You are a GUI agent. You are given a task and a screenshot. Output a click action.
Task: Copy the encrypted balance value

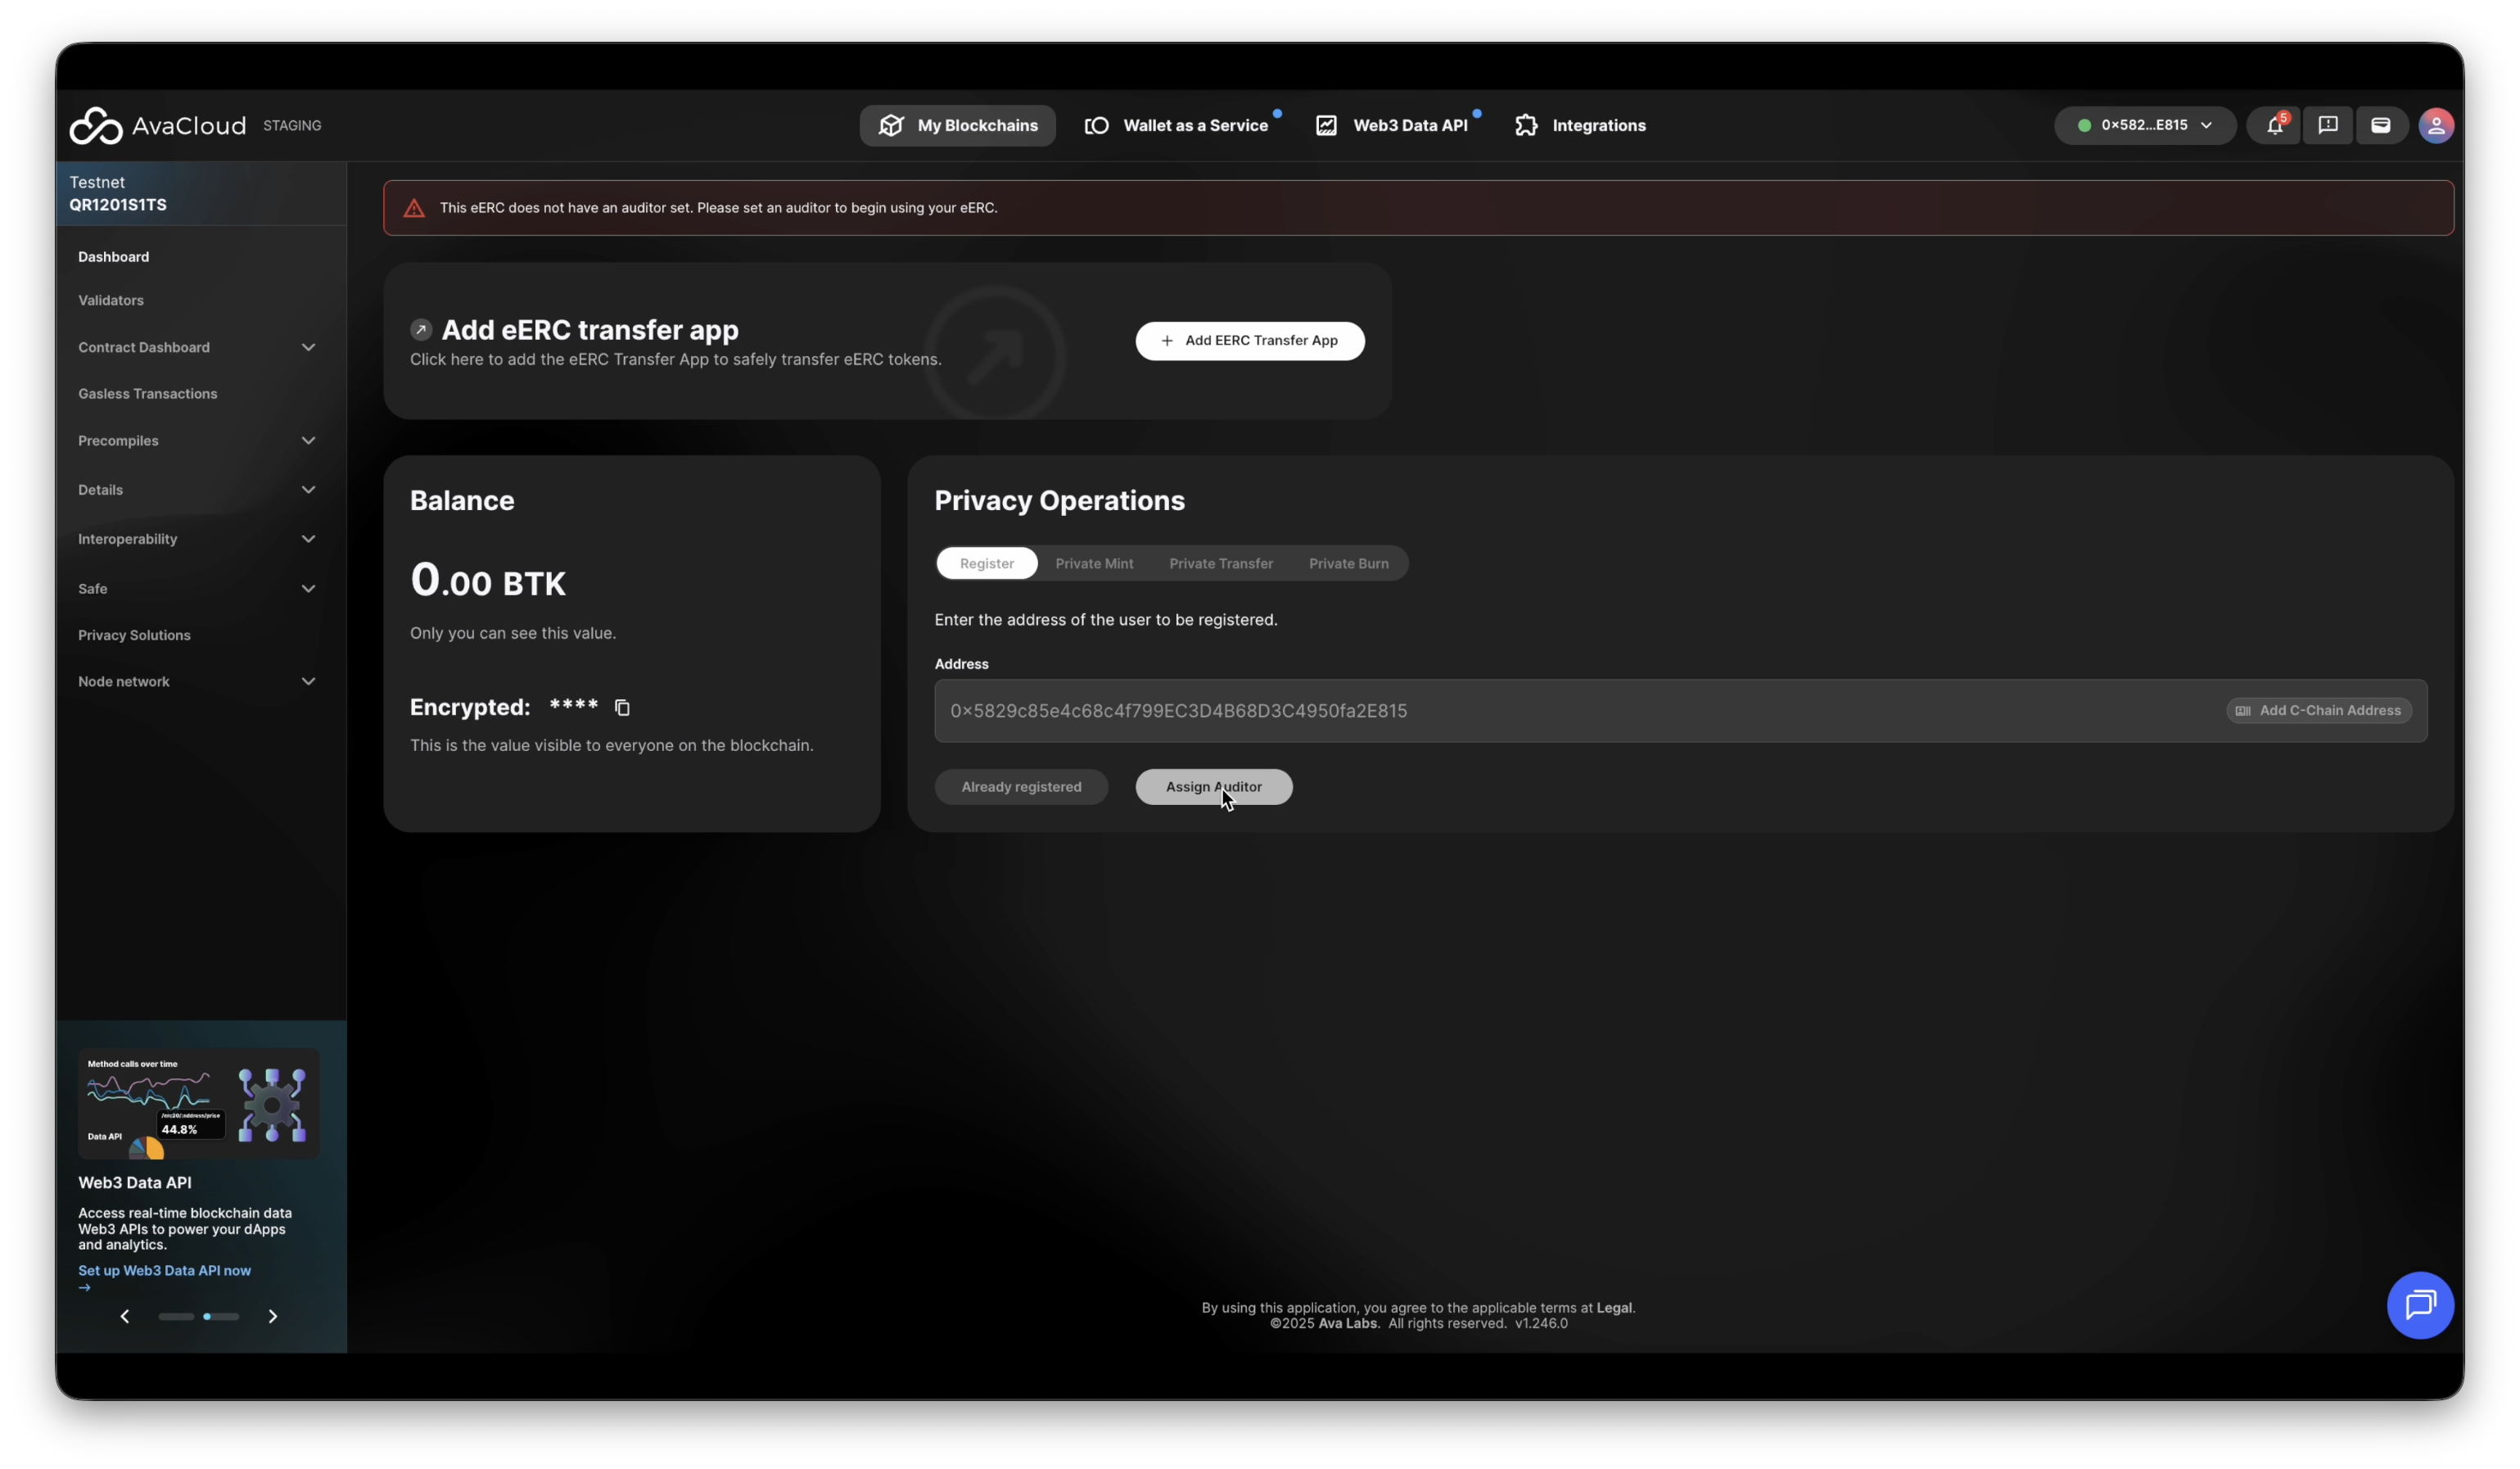point(622,708)
